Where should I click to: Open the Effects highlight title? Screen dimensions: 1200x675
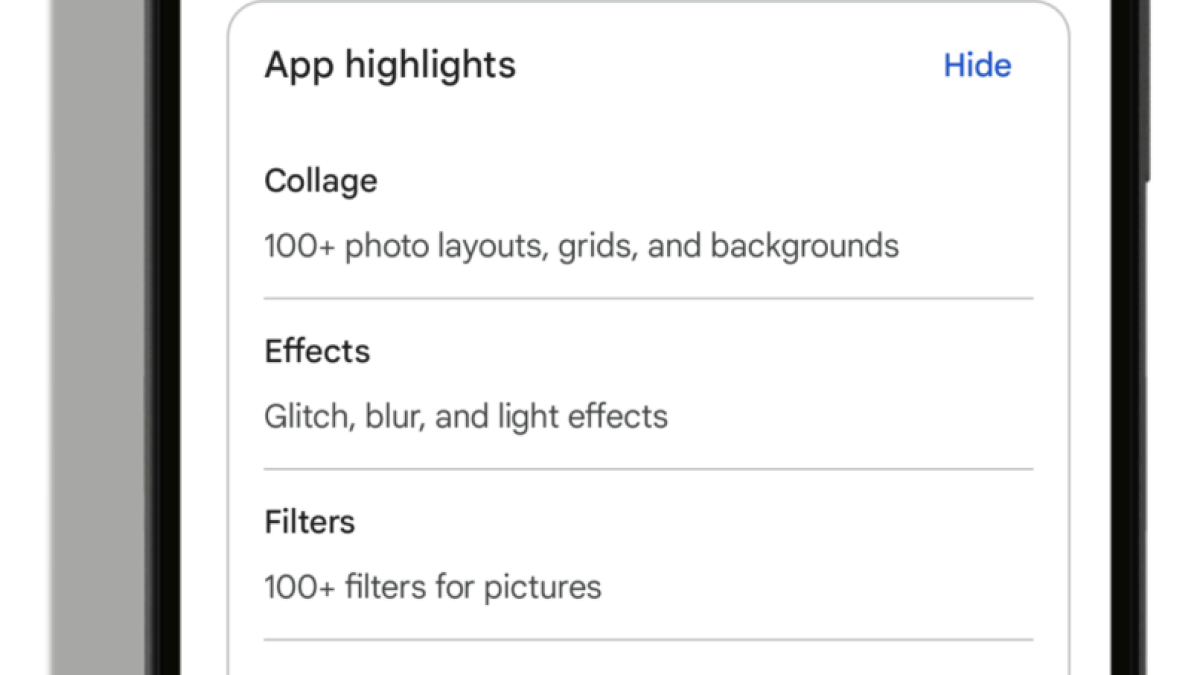click(317, 352)
